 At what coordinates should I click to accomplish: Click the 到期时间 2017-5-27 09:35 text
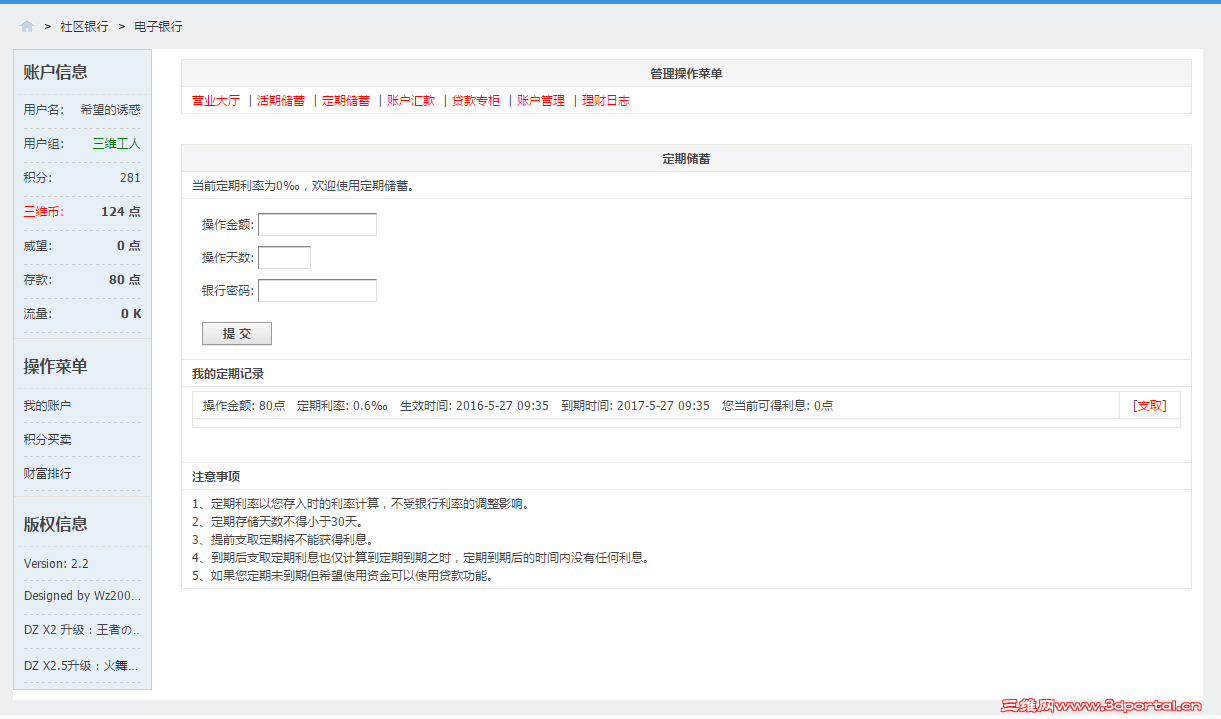click(635, 405)
